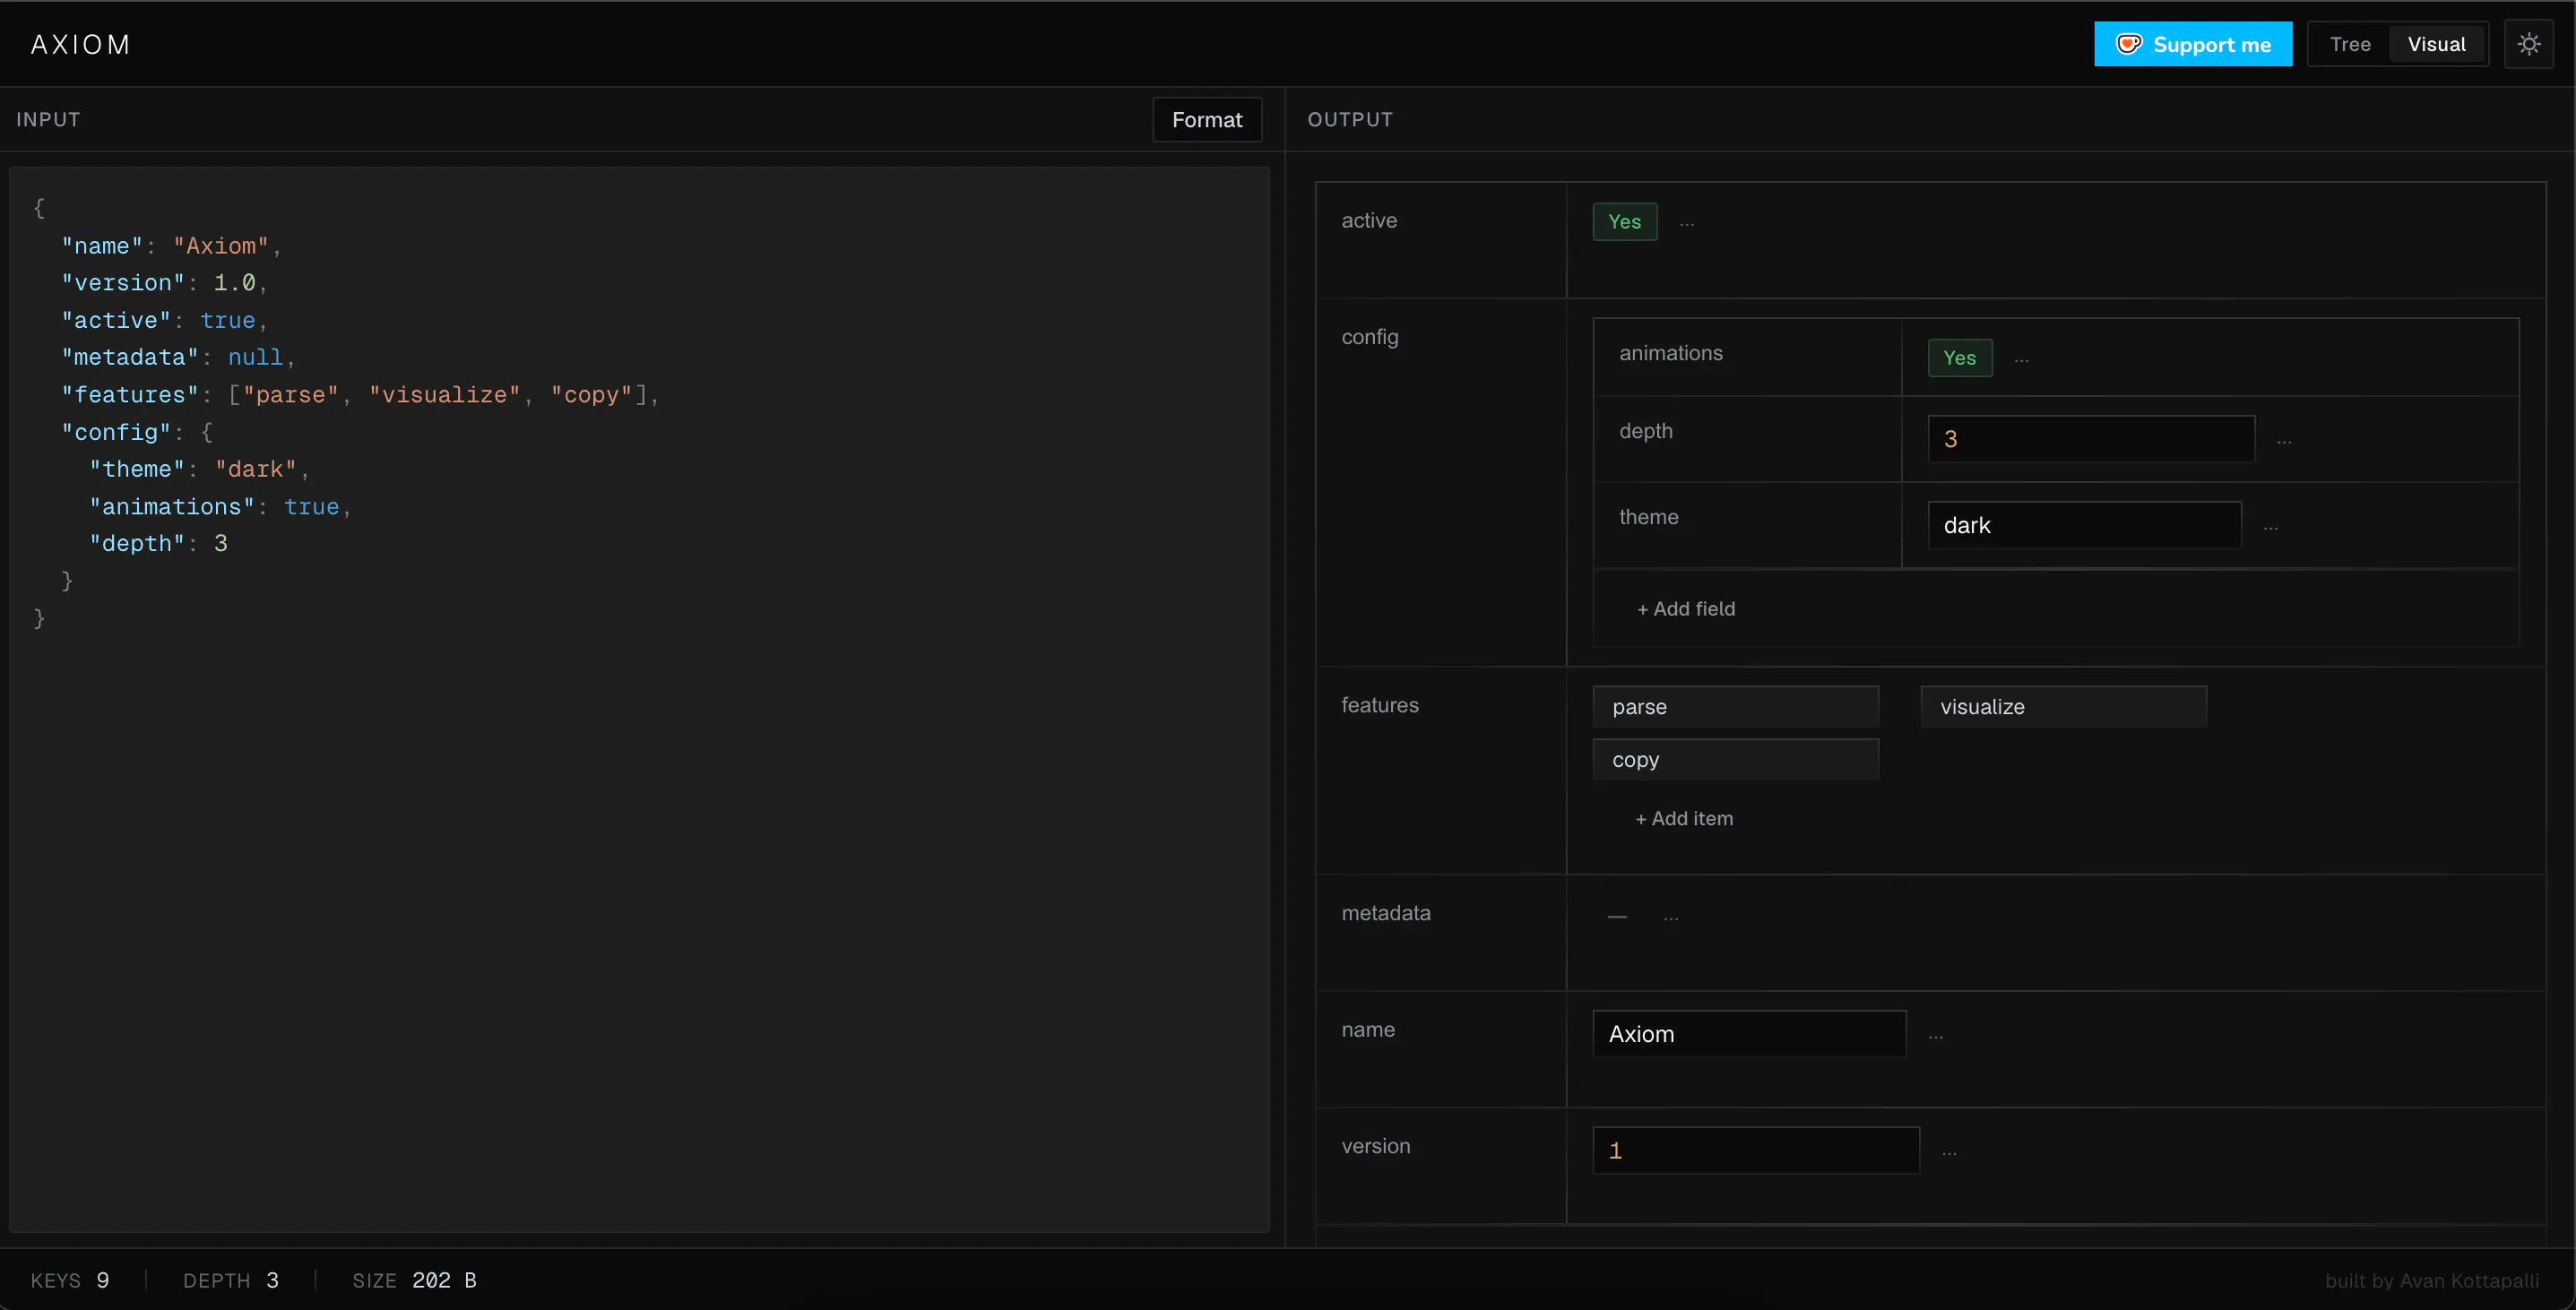The image size is (2576, 1310).
Task: Click the "metadata": null line in input
Action: pos(178,357)
